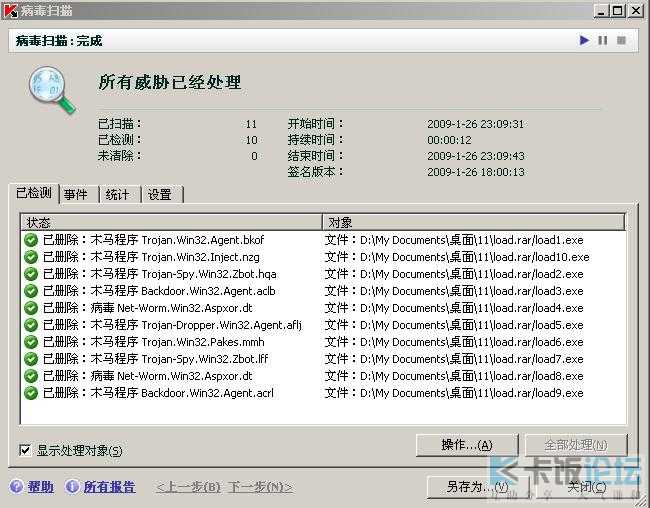650x508 pixels.
Task: Click the Kaspersky logo in title bar
Action: [10, 10]
